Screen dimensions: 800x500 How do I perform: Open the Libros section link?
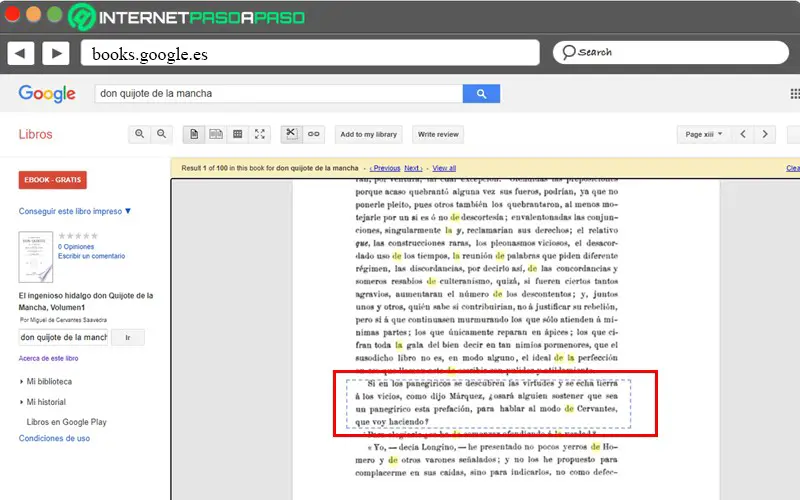[35, 134]
